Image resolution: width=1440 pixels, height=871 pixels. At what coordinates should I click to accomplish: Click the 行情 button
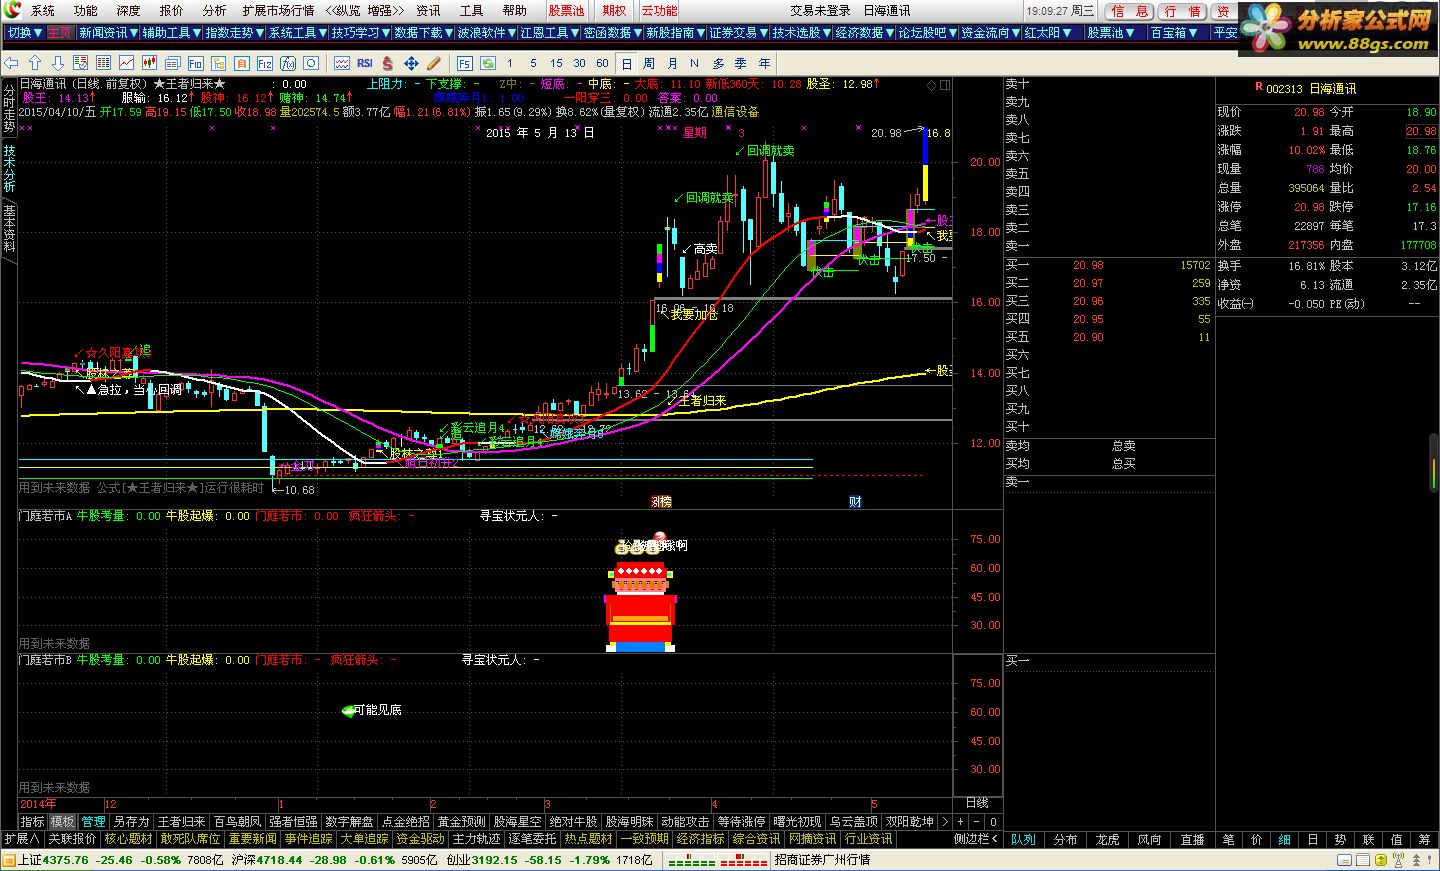[x=1184, y=11]
